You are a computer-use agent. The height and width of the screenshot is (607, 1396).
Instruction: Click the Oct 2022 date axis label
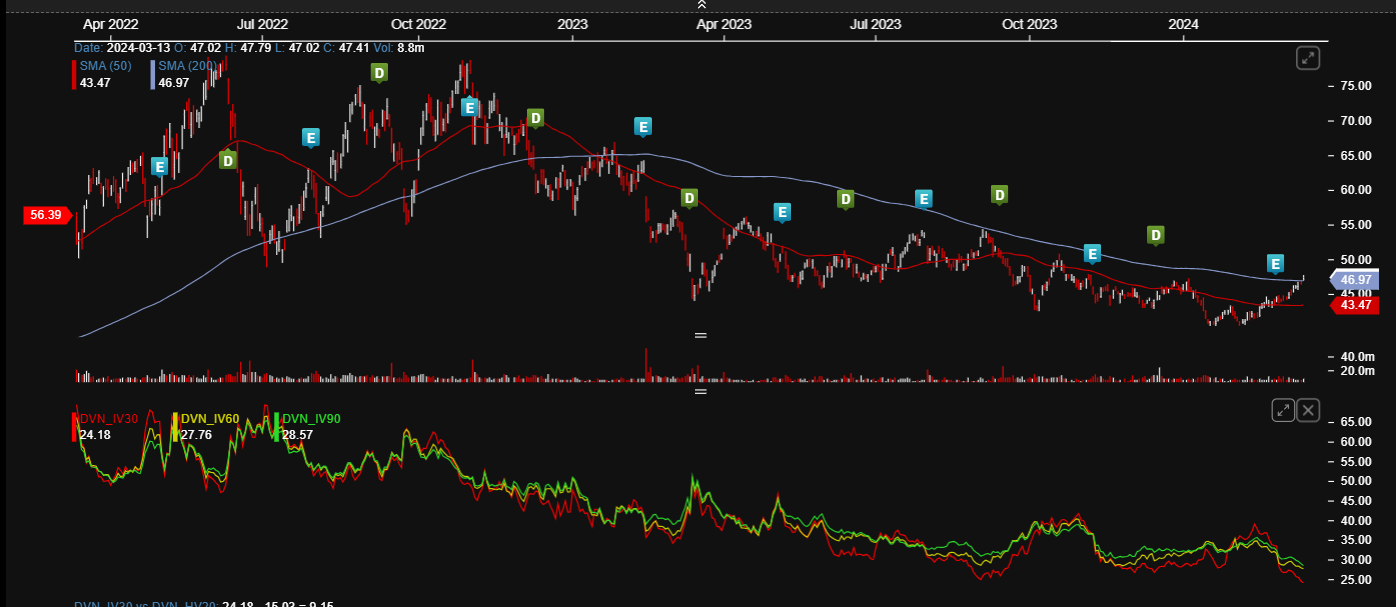(418, 23)
